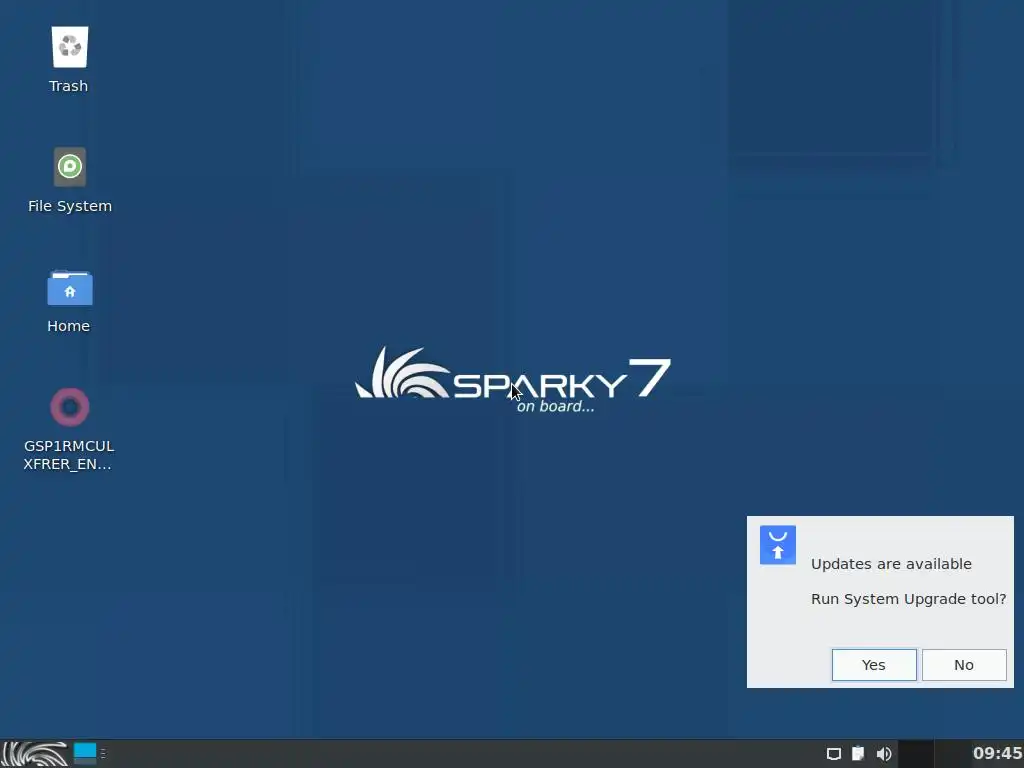
Task: Open the Trash desktop icon
Action: tap(69, 47)
